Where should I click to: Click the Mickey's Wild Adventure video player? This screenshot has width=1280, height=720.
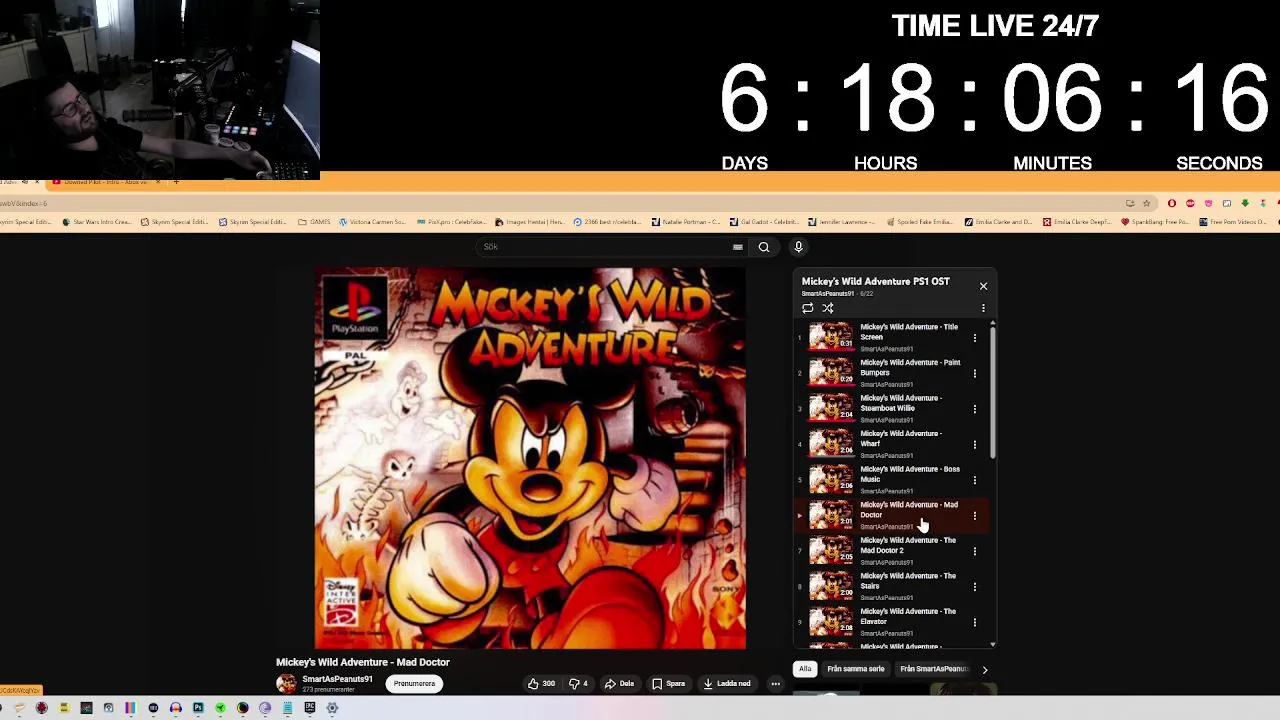pyautogui.click(x=530, y=458)
